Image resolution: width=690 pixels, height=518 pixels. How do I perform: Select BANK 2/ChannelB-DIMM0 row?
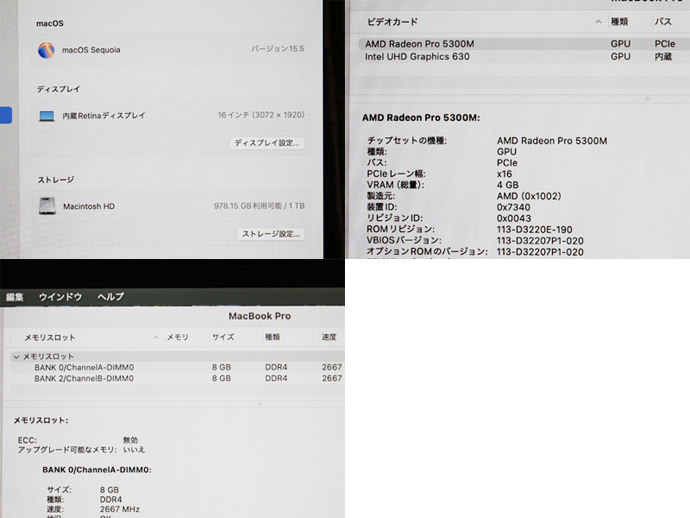click(177, 378)
